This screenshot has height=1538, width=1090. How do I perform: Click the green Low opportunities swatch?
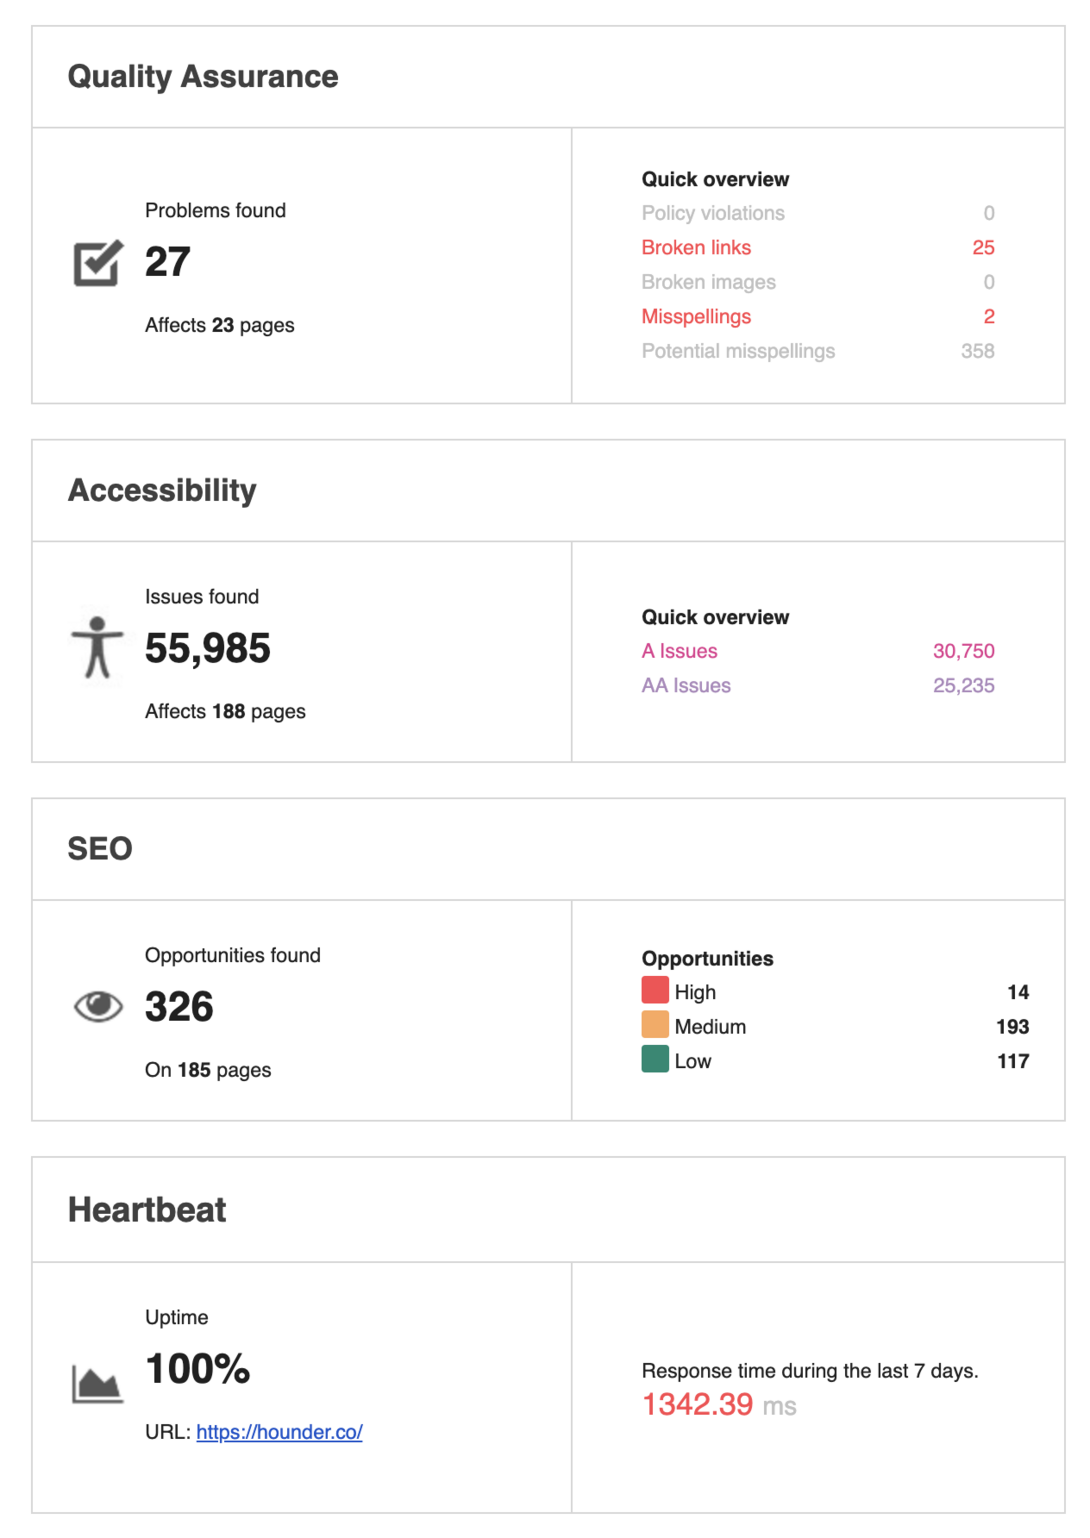click(655, 1059)
